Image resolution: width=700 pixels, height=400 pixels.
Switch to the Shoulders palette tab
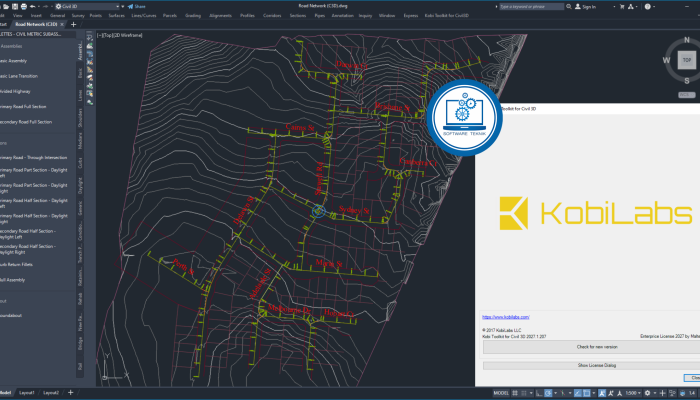tap(80, 117)
